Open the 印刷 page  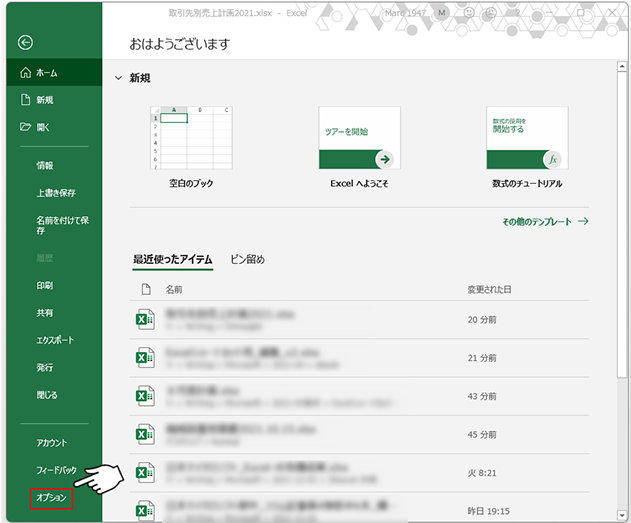[x=45, y=285]
